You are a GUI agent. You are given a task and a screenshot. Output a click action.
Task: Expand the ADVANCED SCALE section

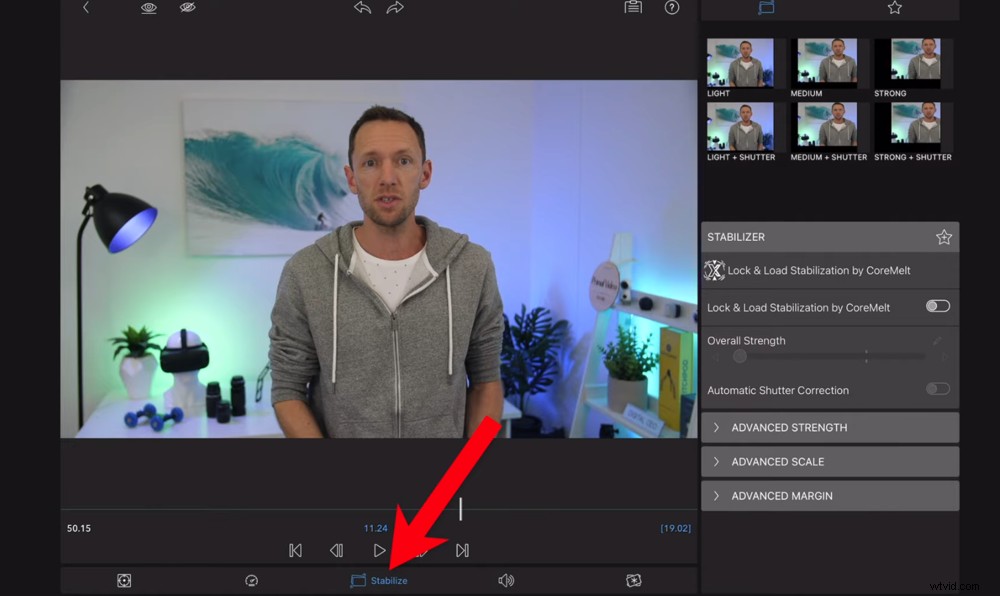tap(829, 461)
